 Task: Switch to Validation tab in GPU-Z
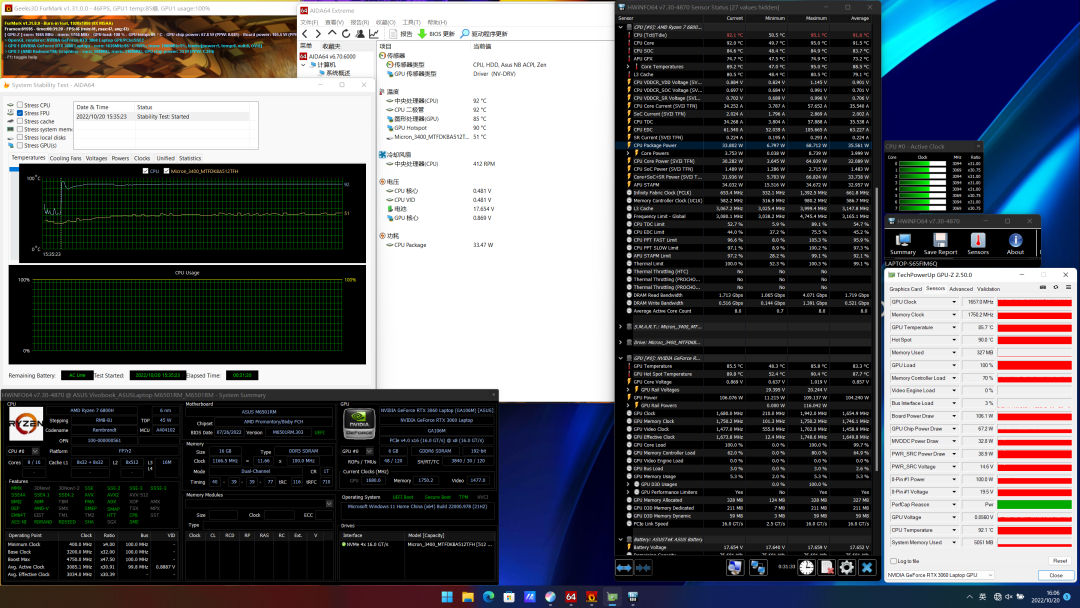tap(988, 289)
